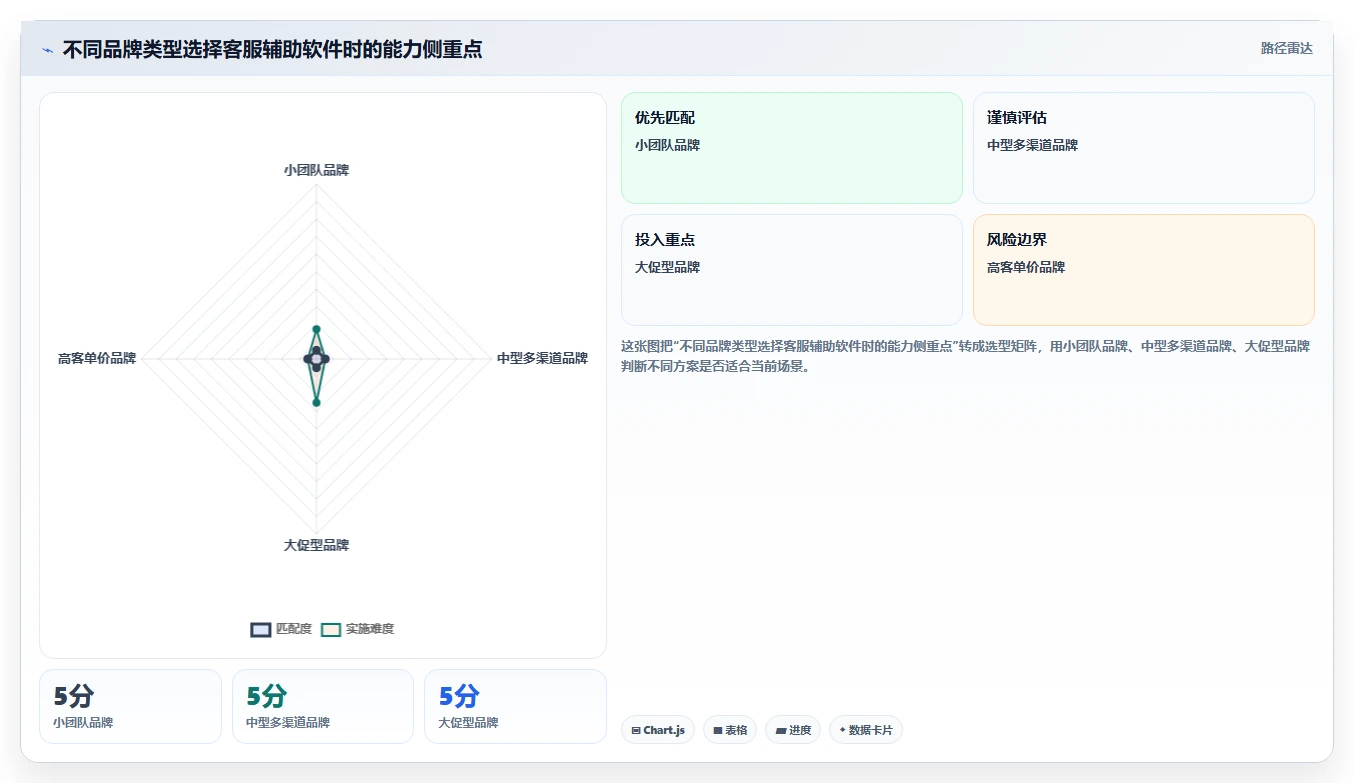The height and width of the screenshot is (783, 1354).
Task: Click 高客单价品牌 text in 风险边界 card
Action: tap(1026, 267)
